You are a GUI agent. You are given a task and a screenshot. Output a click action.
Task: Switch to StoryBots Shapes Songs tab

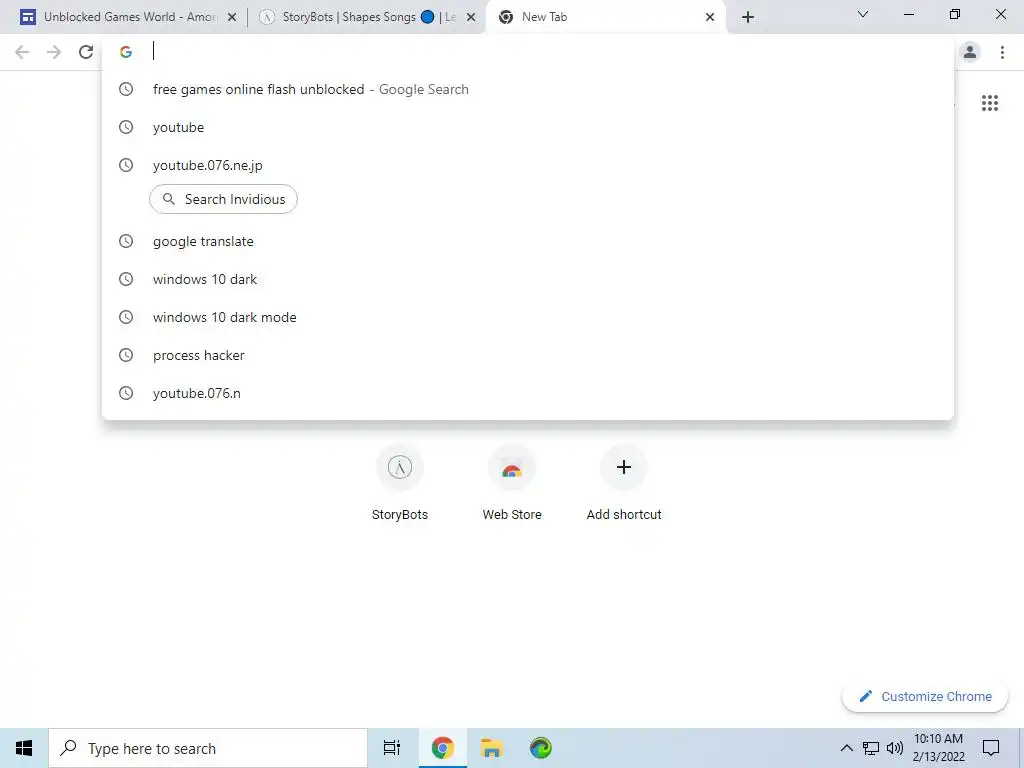(x=368, y=17)
